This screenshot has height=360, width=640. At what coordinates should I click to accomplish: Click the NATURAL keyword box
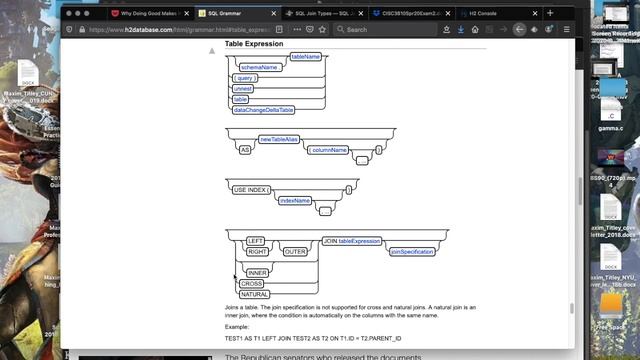click(254, 294)
